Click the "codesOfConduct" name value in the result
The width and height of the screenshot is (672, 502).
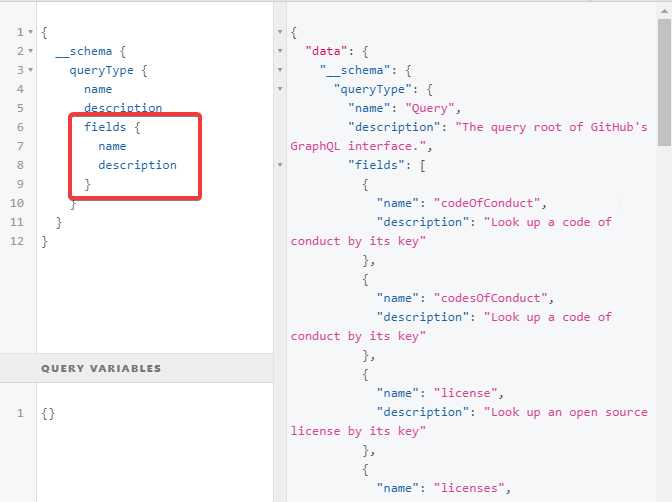coord(491,298)
